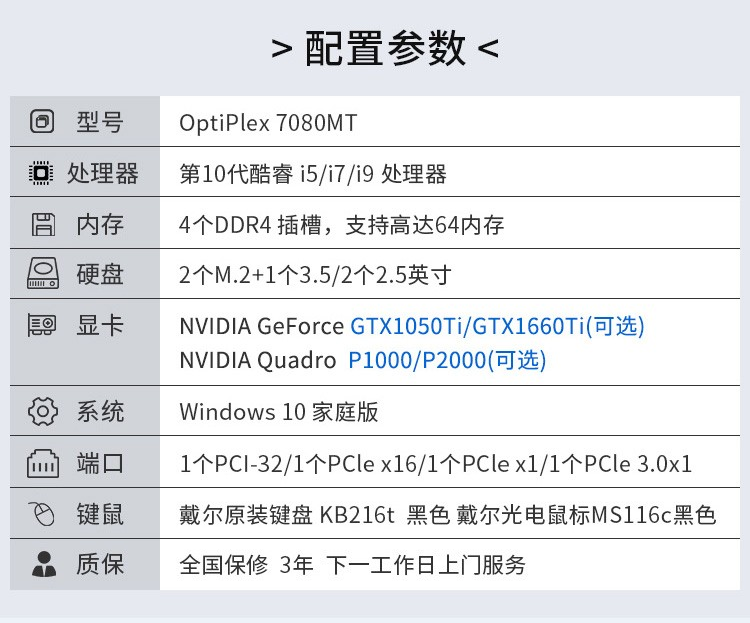
Task: Click the 配置参数 heading
Action: (385, 47)
